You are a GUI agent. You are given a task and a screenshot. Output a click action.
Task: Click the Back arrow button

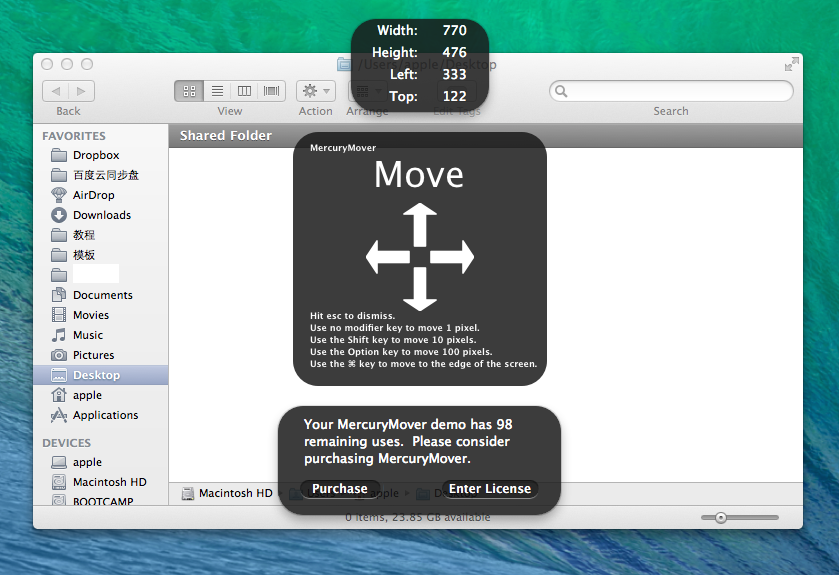coord(56,91)
